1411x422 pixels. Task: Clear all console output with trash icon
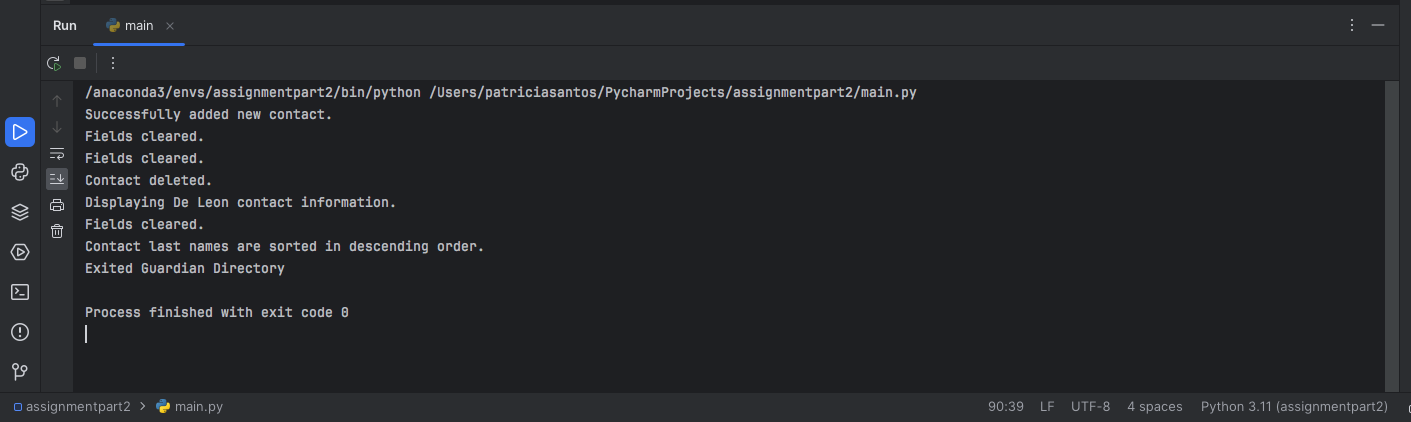(x=57, y=231)
